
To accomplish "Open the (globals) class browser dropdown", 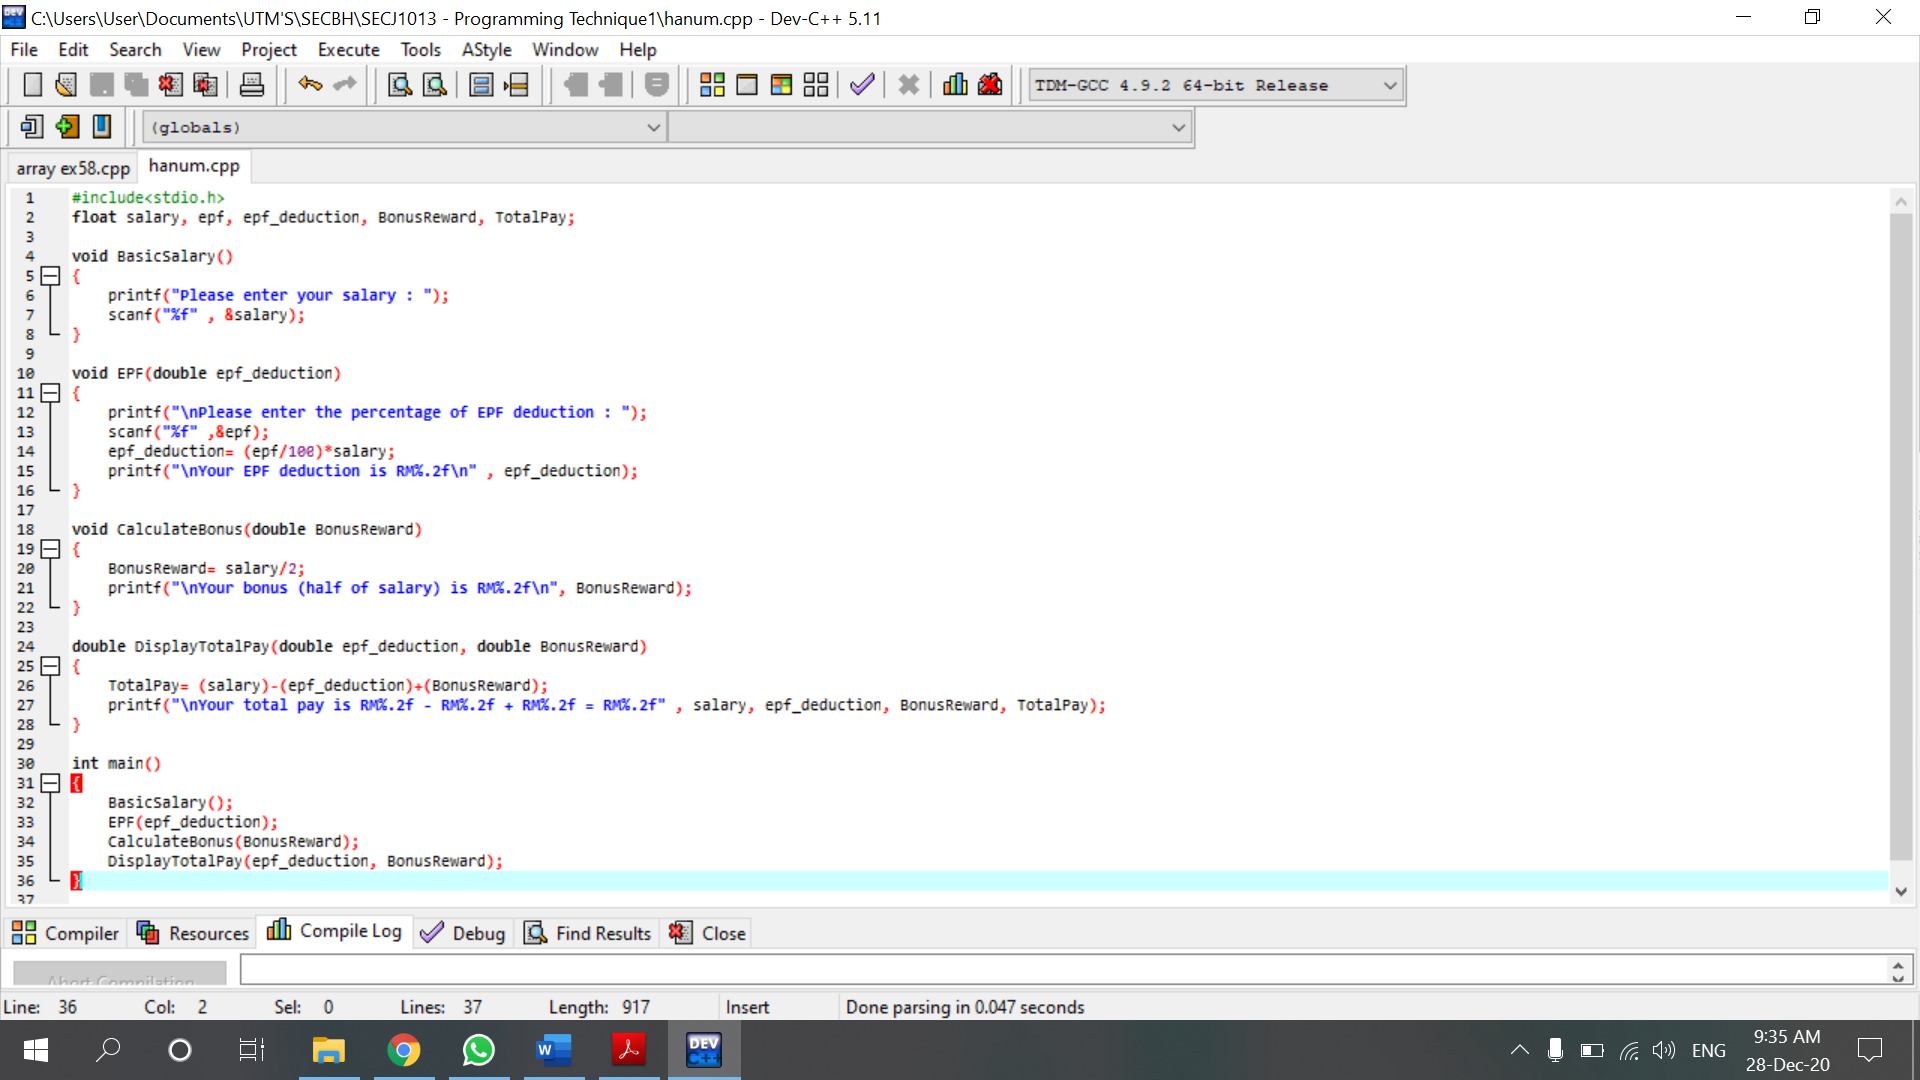I will click(x=654, y=126).
